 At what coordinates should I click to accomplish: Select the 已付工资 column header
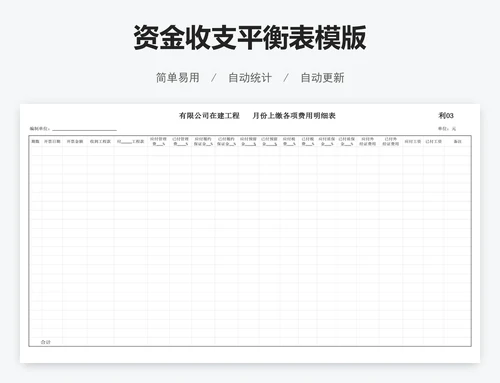[433, 141]
